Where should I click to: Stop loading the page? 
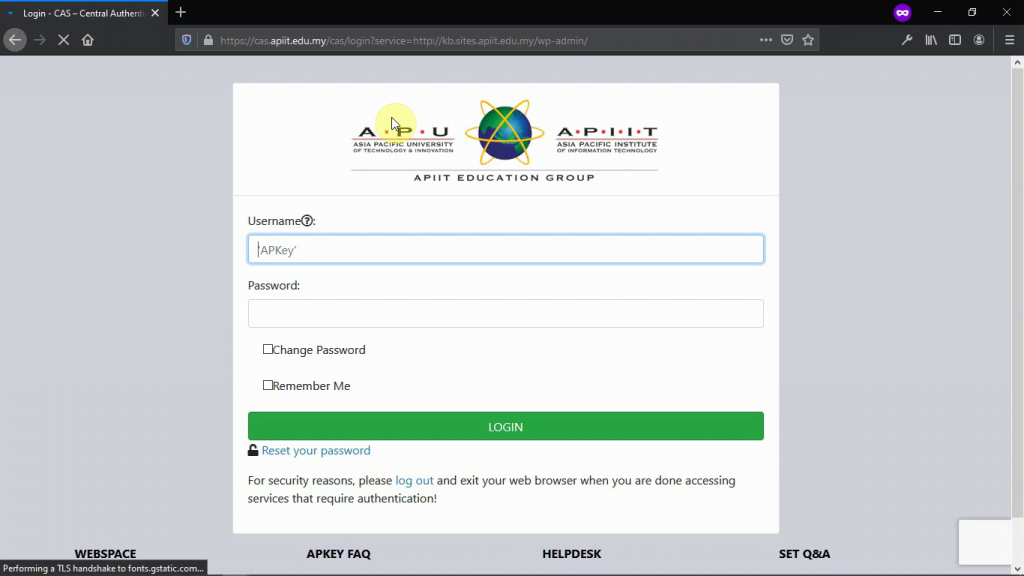(x=63, y=40)
